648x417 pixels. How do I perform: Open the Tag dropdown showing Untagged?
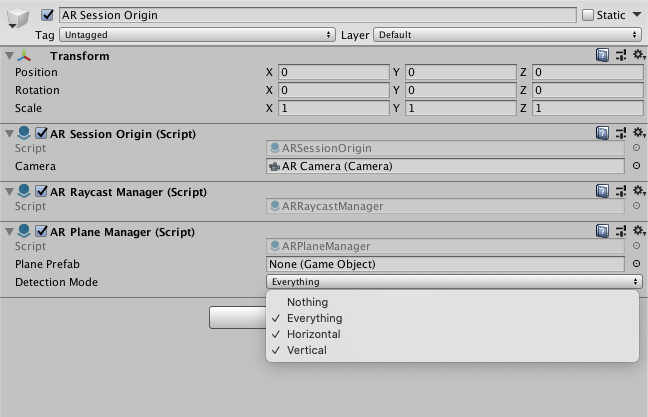[197, 35]
